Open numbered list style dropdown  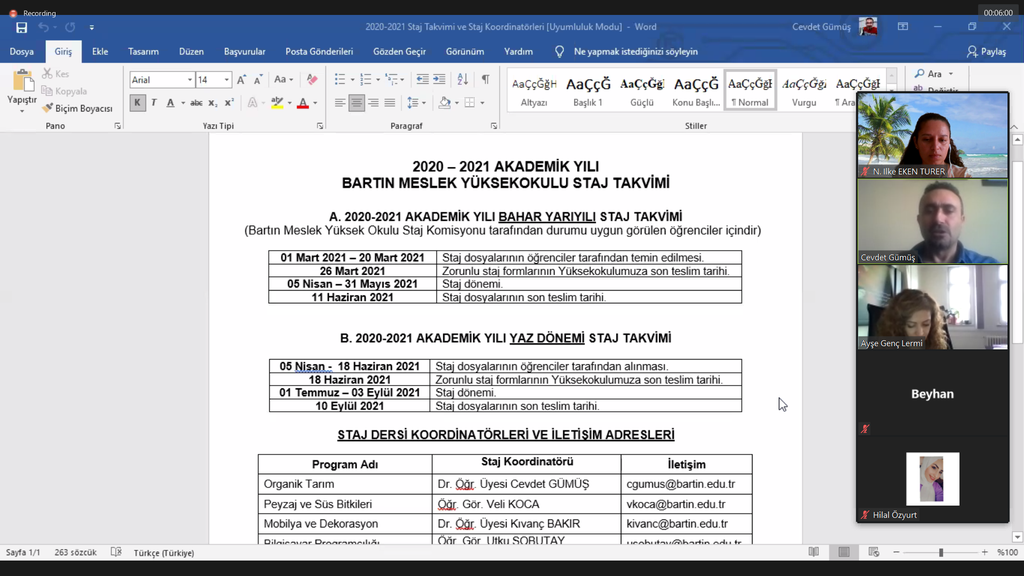(378, 80)
